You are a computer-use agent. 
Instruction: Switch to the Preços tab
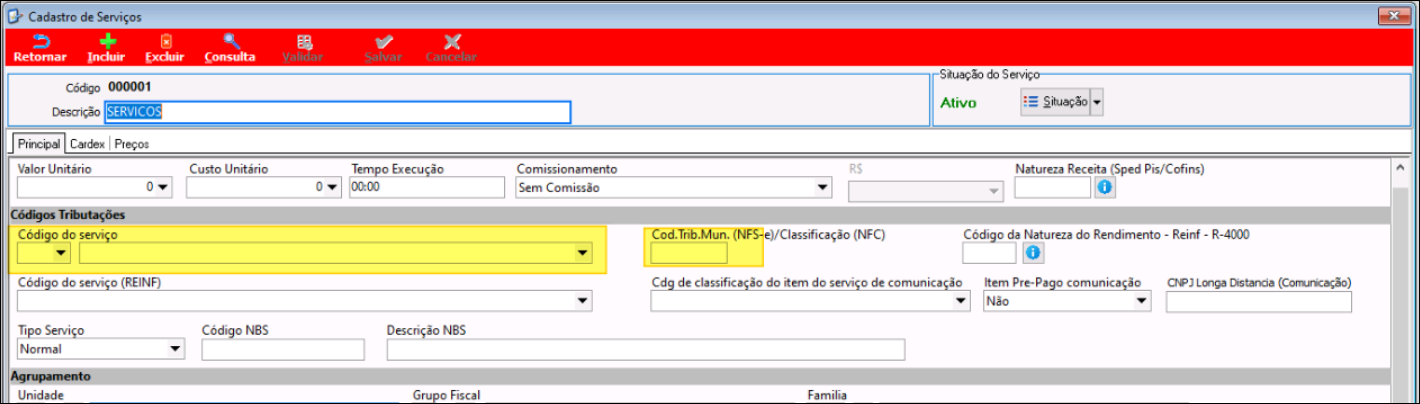(131, 144)
